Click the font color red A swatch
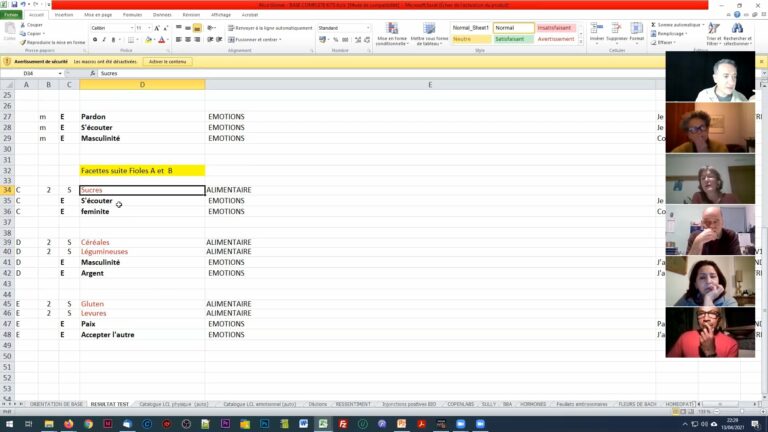The width and height of the screenshot is (768, 432). (161, 40)
